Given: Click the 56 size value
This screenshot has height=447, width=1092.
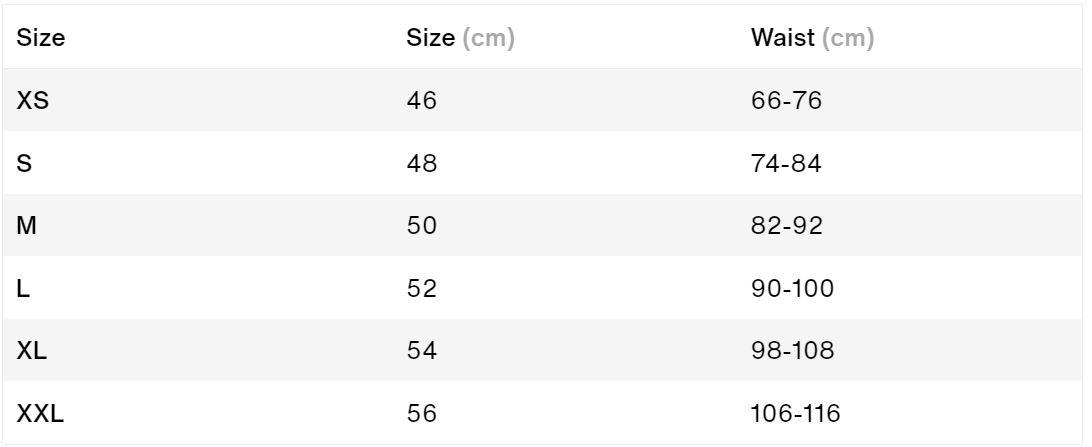Looking at the screenshot, I should tap(422, 414).
